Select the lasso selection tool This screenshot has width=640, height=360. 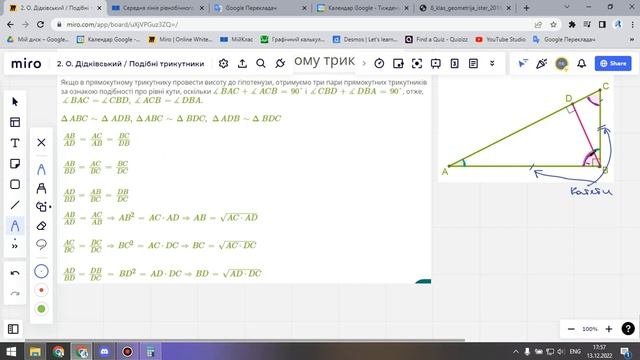coord(41,244)
